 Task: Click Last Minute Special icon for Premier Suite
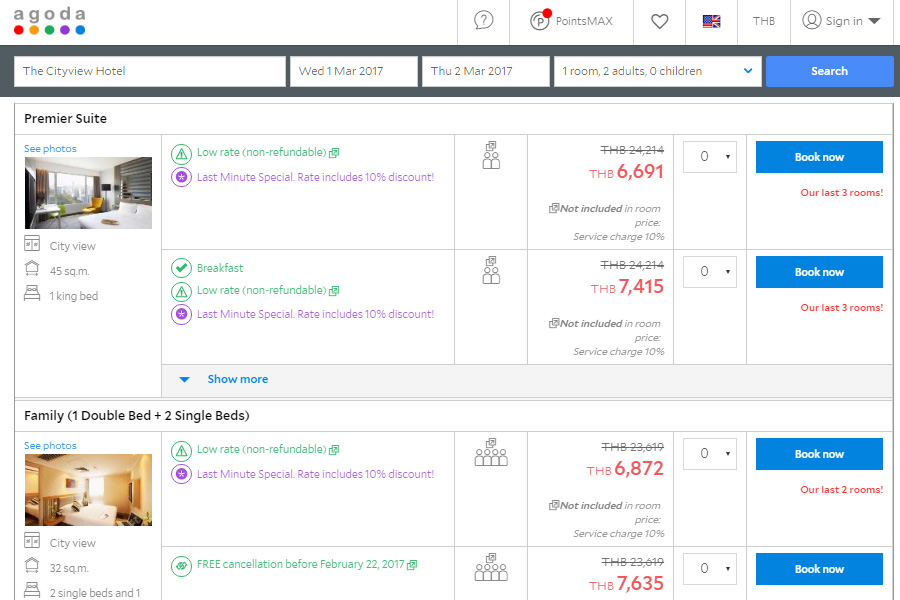(x=181, y=177)
